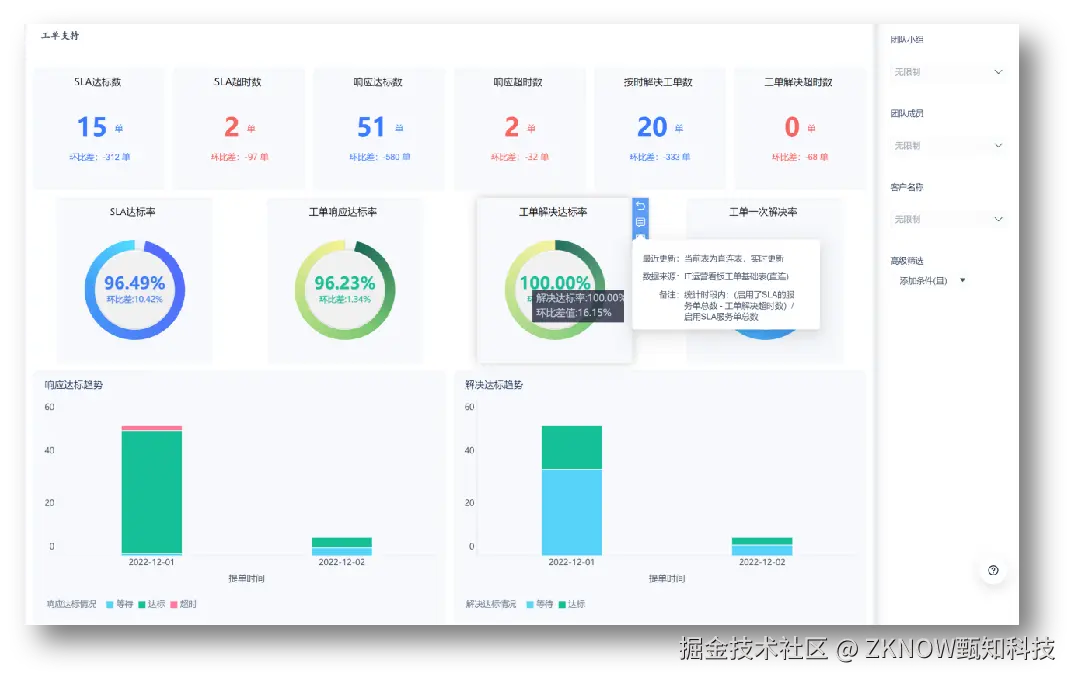Click the undo arrow icon beside 工单解决达标率 card
This screenshot has height=683, width=1076.
click(640, 207)
